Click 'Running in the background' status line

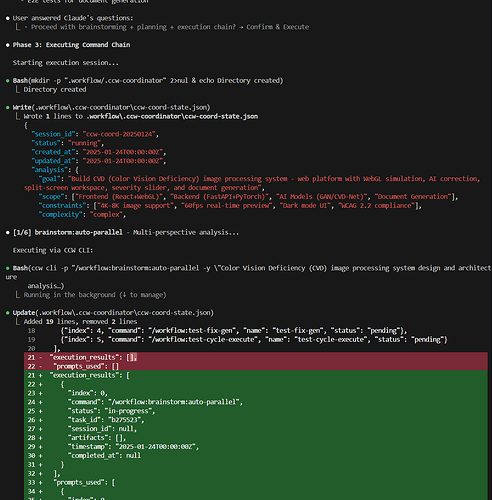click(95, 295)
